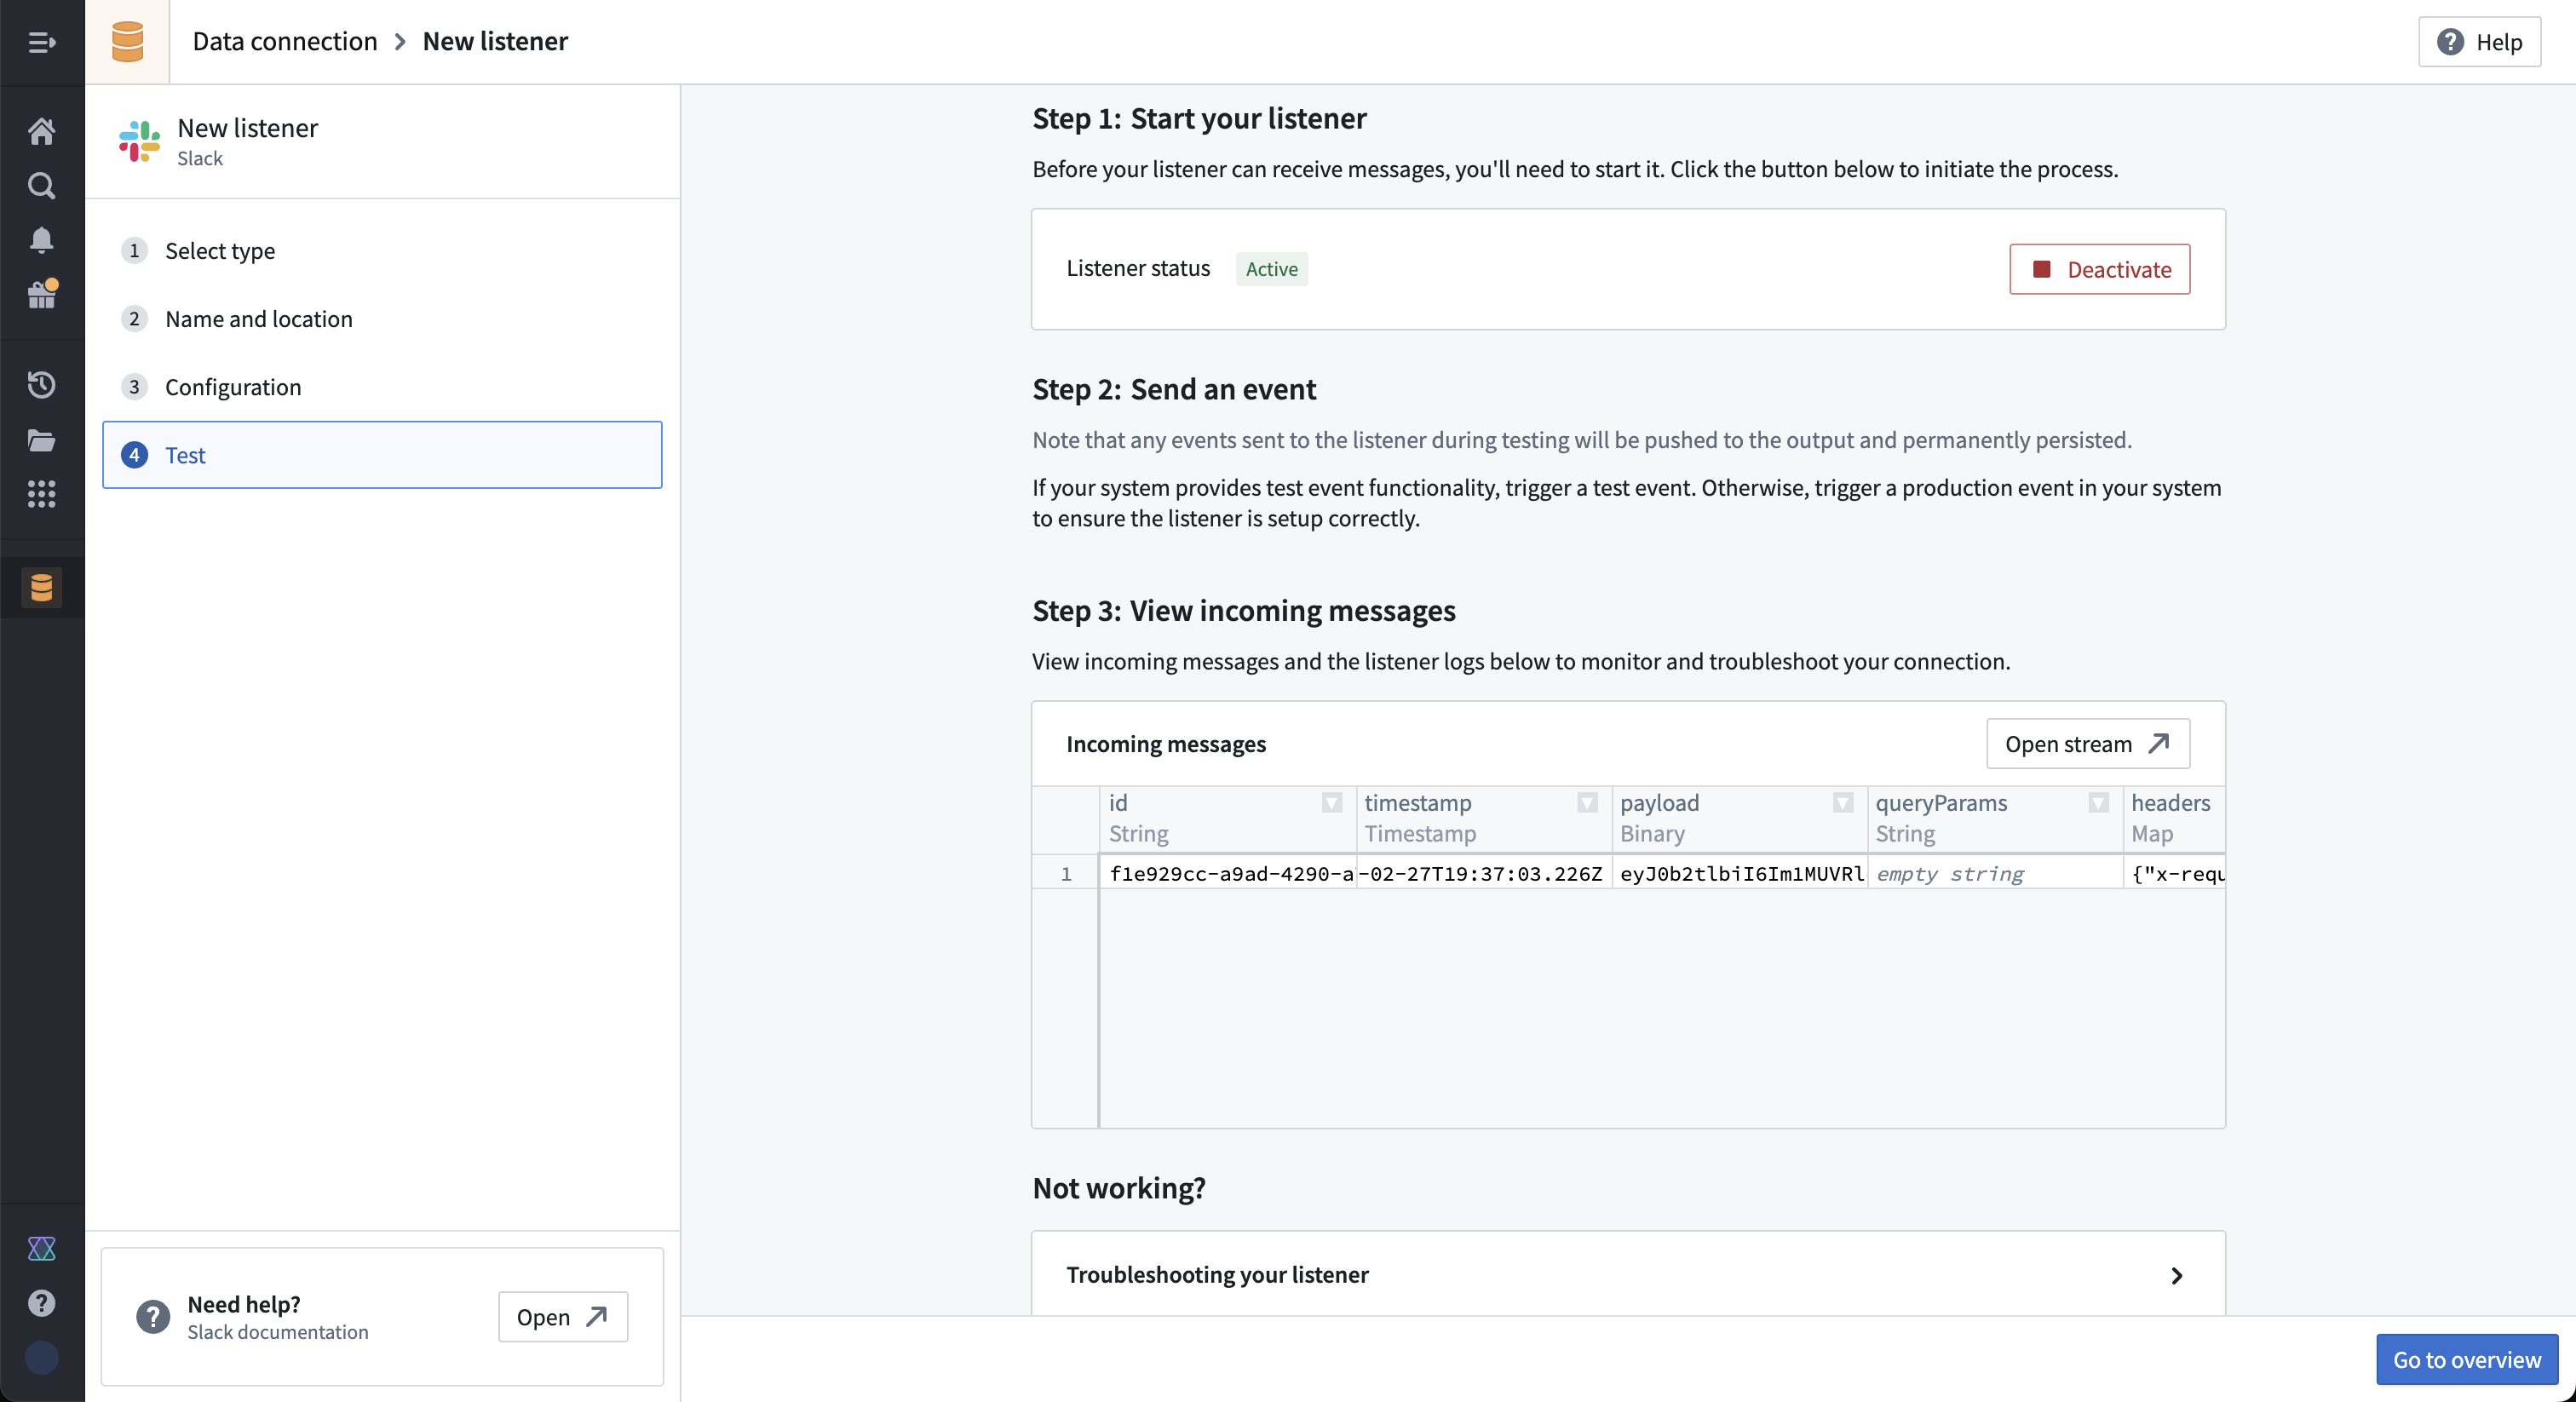Collapse the left navigation sidebar
2576x1402 pixels.
coord(41,42)
